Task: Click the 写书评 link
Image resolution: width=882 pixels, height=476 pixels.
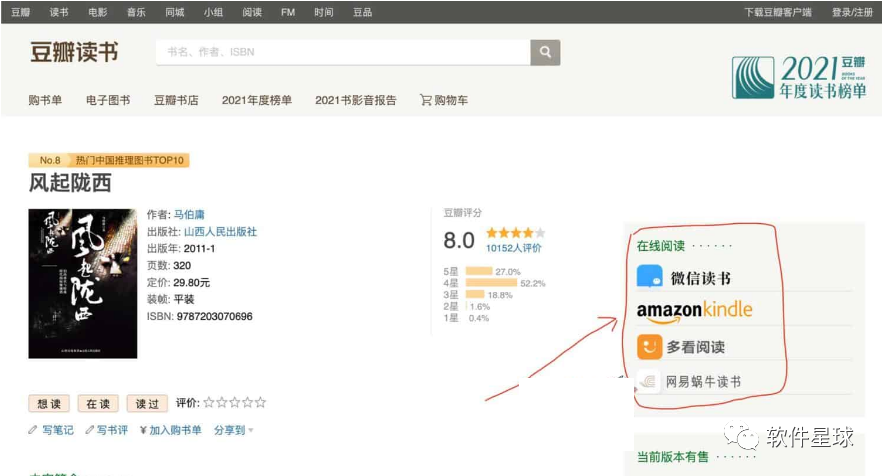Action: coord(112,430)
